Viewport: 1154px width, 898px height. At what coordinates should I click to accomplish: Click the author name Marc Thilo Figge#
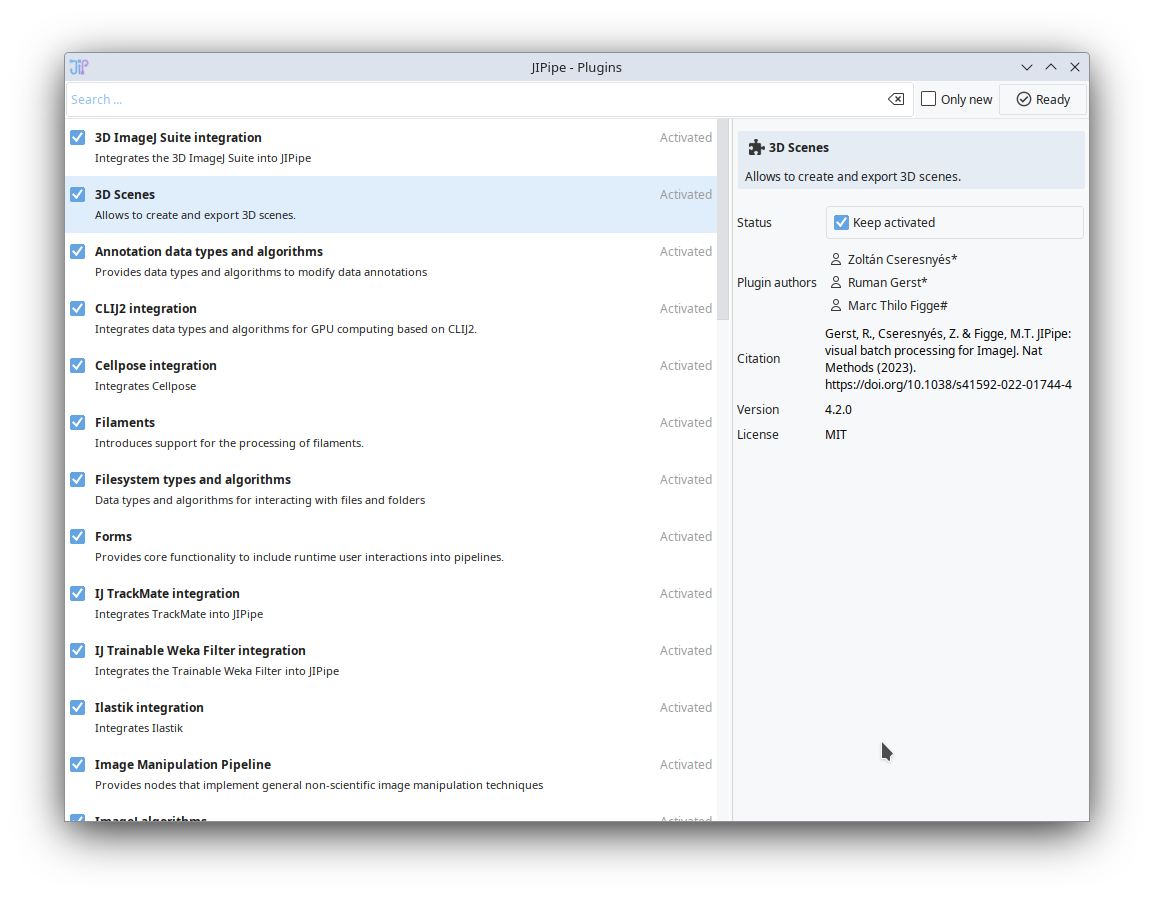click(898, 305)
